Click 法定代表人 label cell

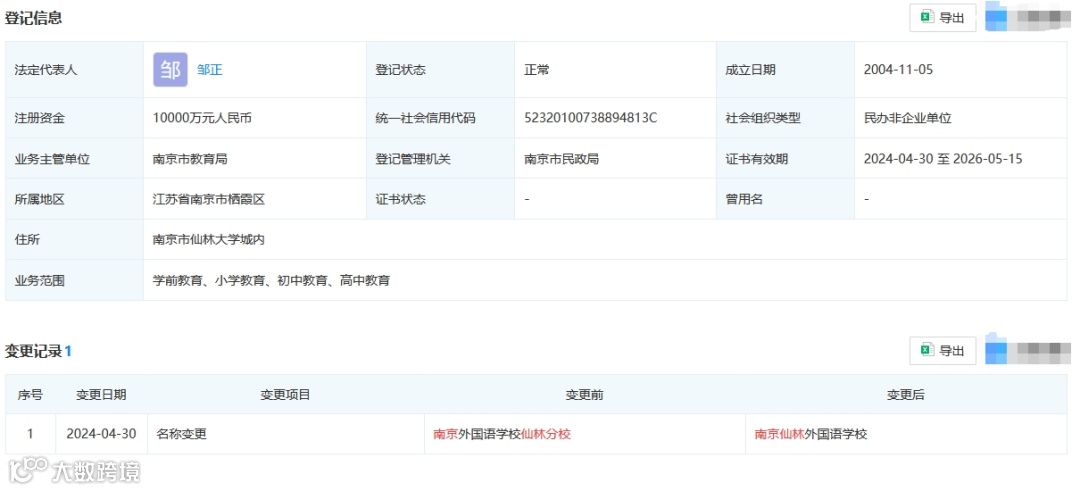click(74, 70)
